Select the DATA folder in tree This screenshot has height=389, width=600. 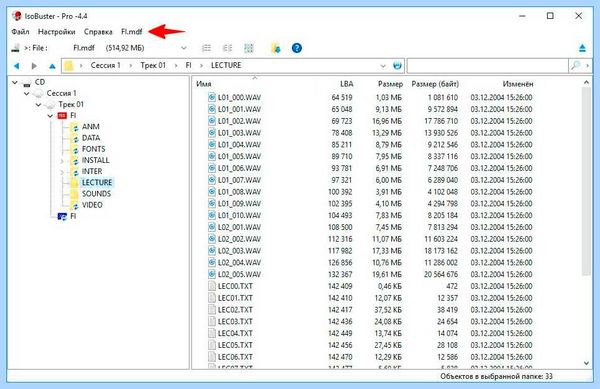[91, 138]
